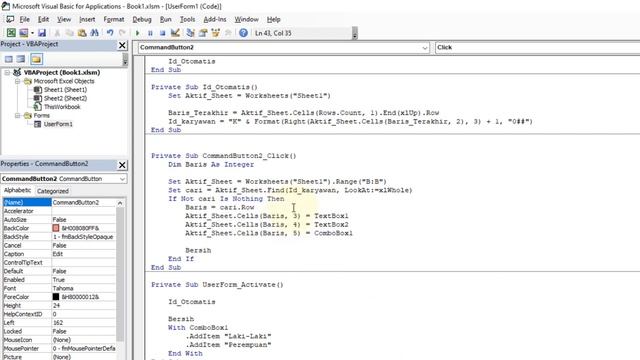This screenshot has width=640, height=360.
Task: Switch to the Categorized properties tab
Action: (x=53, y=191)
